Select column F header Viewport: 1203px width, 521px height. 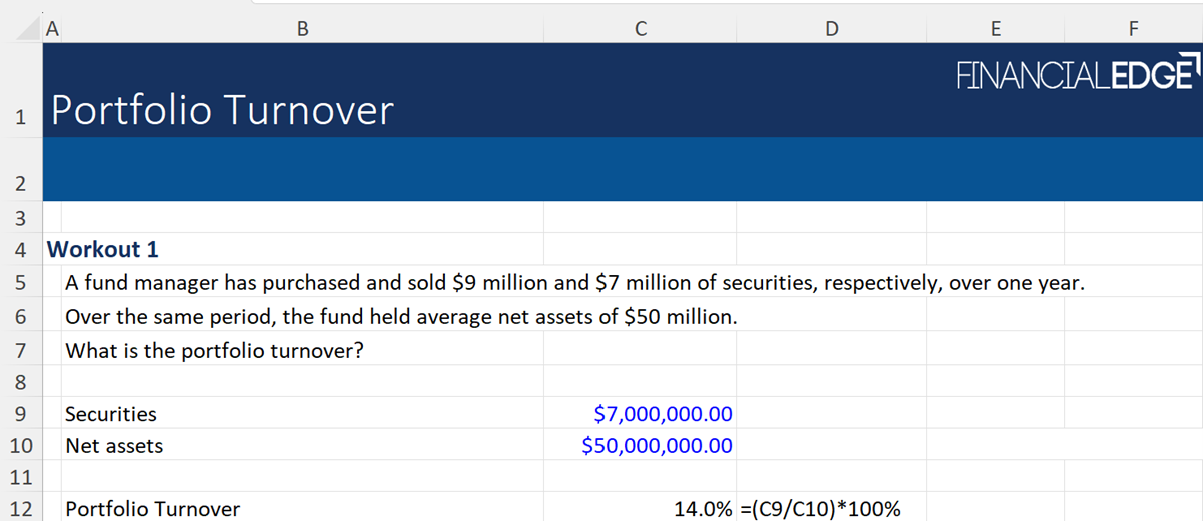tap(1132, 30)
